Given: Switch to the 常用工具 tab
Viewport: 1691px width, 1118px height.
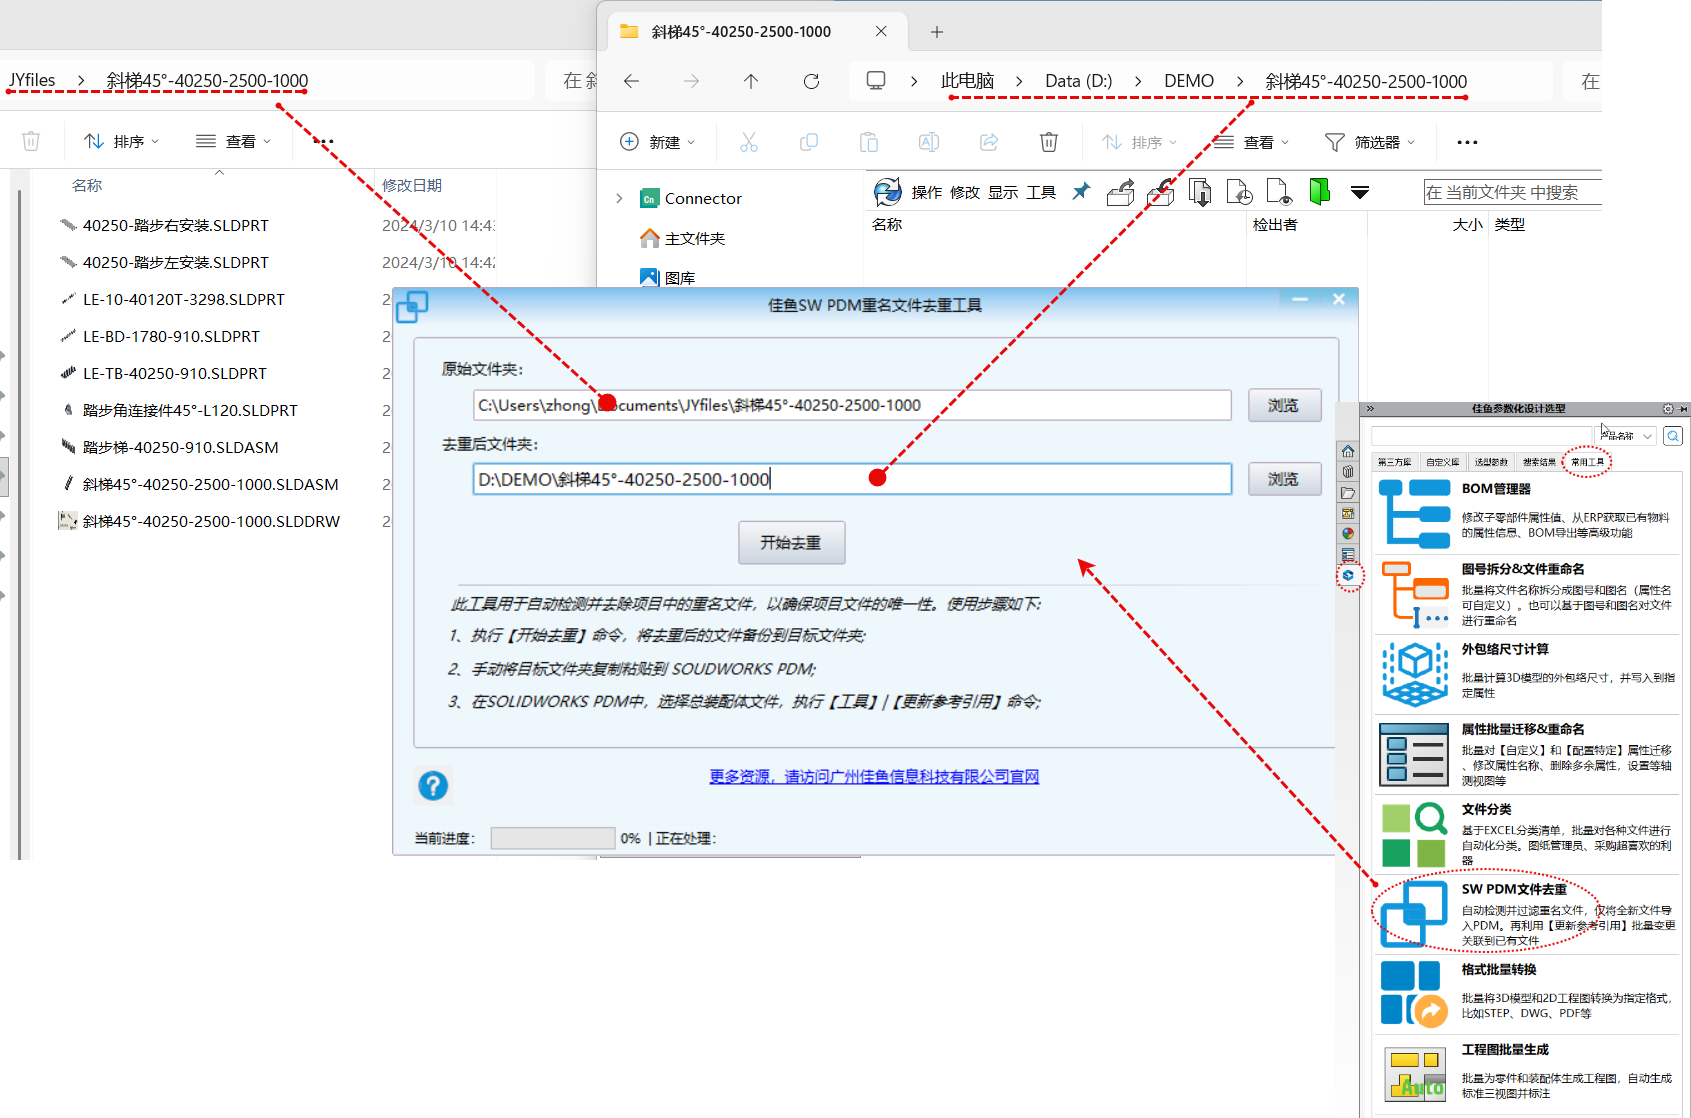Looking at the screenshot, I should [x=1587, y=462].
